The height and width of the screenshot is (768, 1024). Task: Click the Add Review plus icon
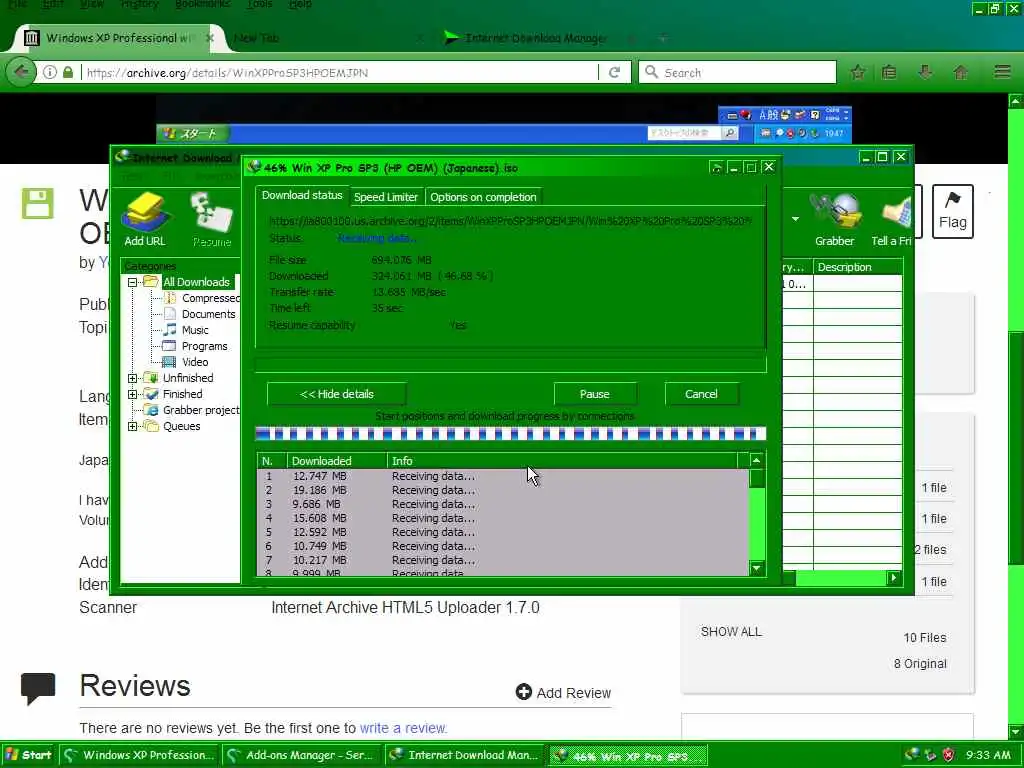tap(524, 692)
